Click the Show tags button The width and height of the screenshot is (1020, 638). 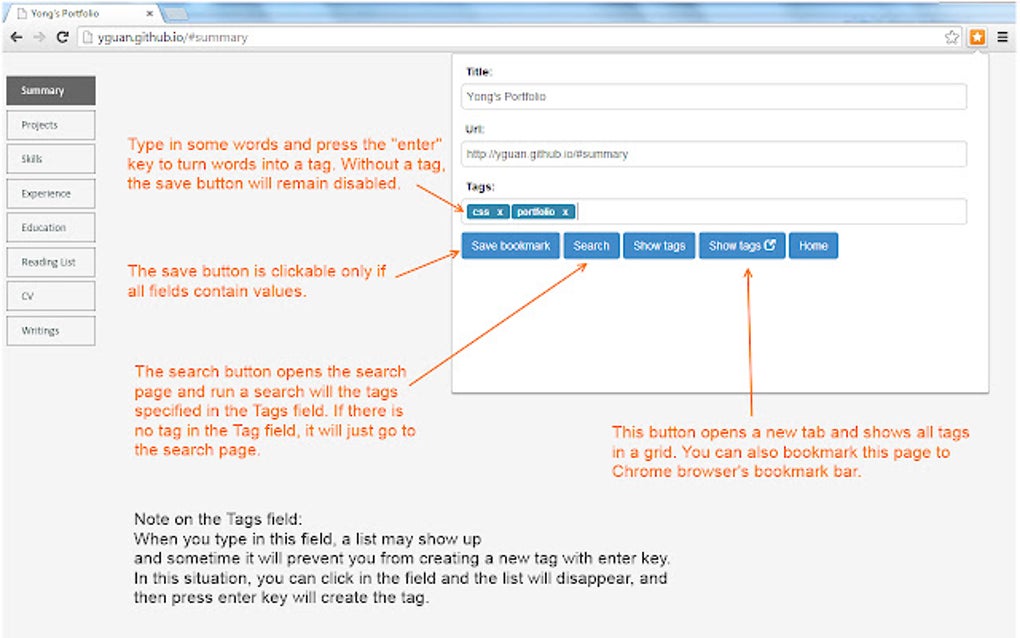(659, 245)
